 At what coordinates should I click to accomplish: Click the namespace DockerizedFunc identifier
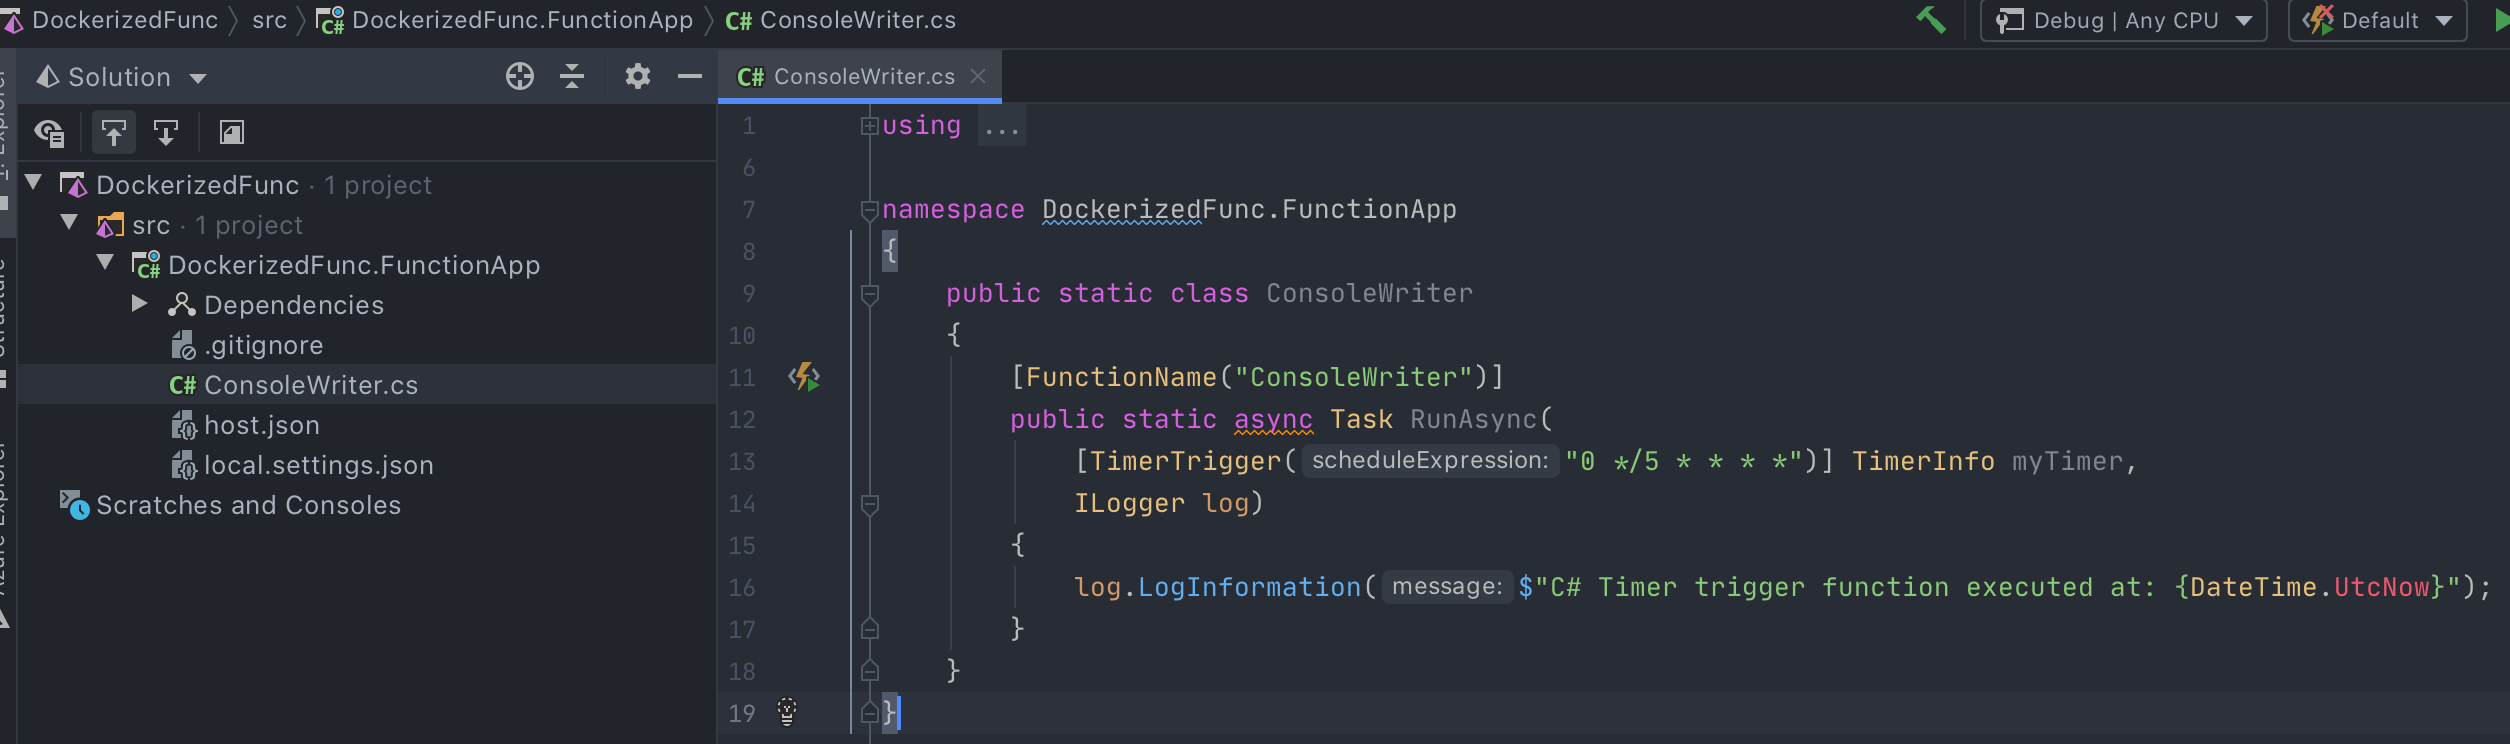pos(1121,209)
